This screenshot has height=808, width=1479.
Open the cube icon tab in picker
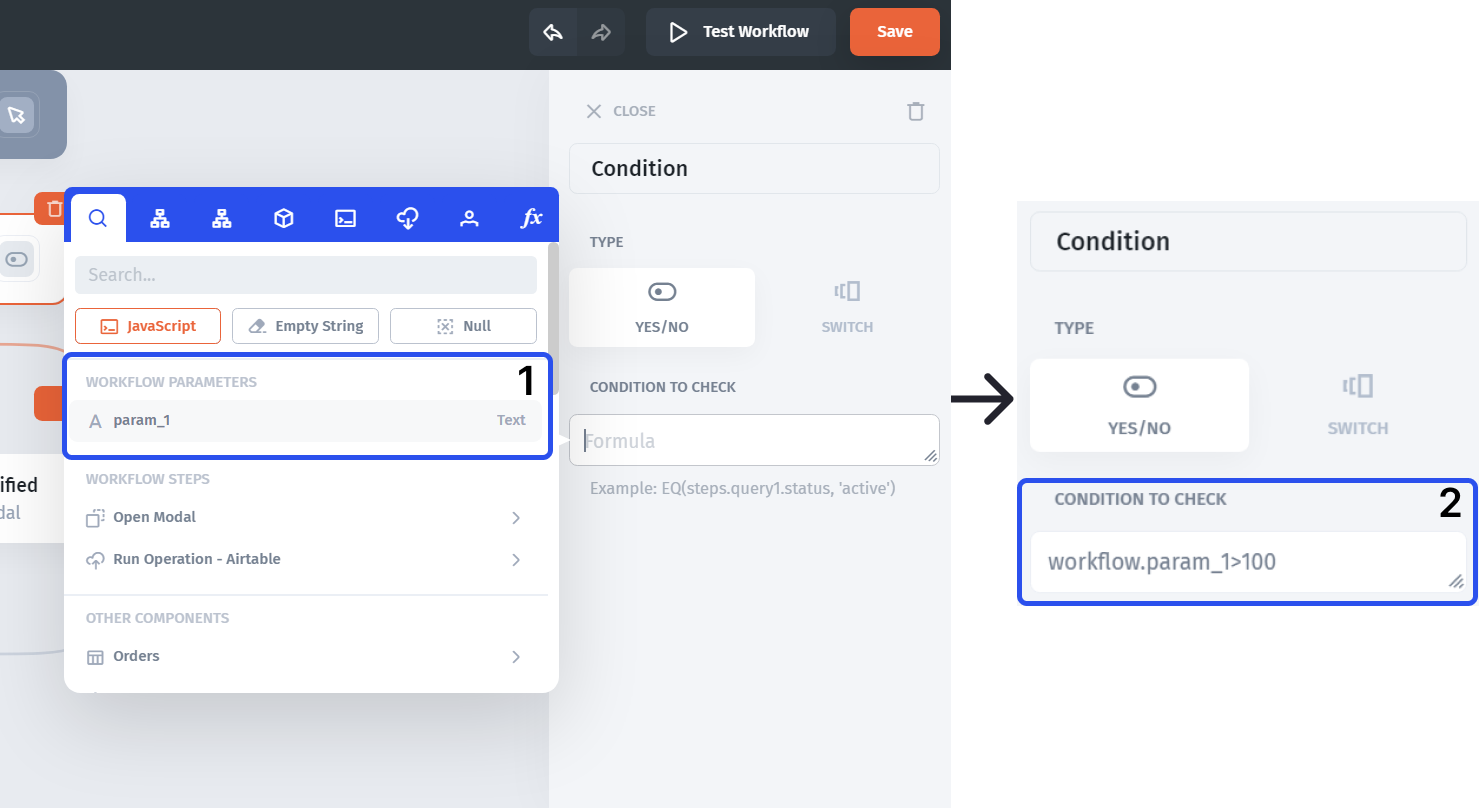point(284,218)
